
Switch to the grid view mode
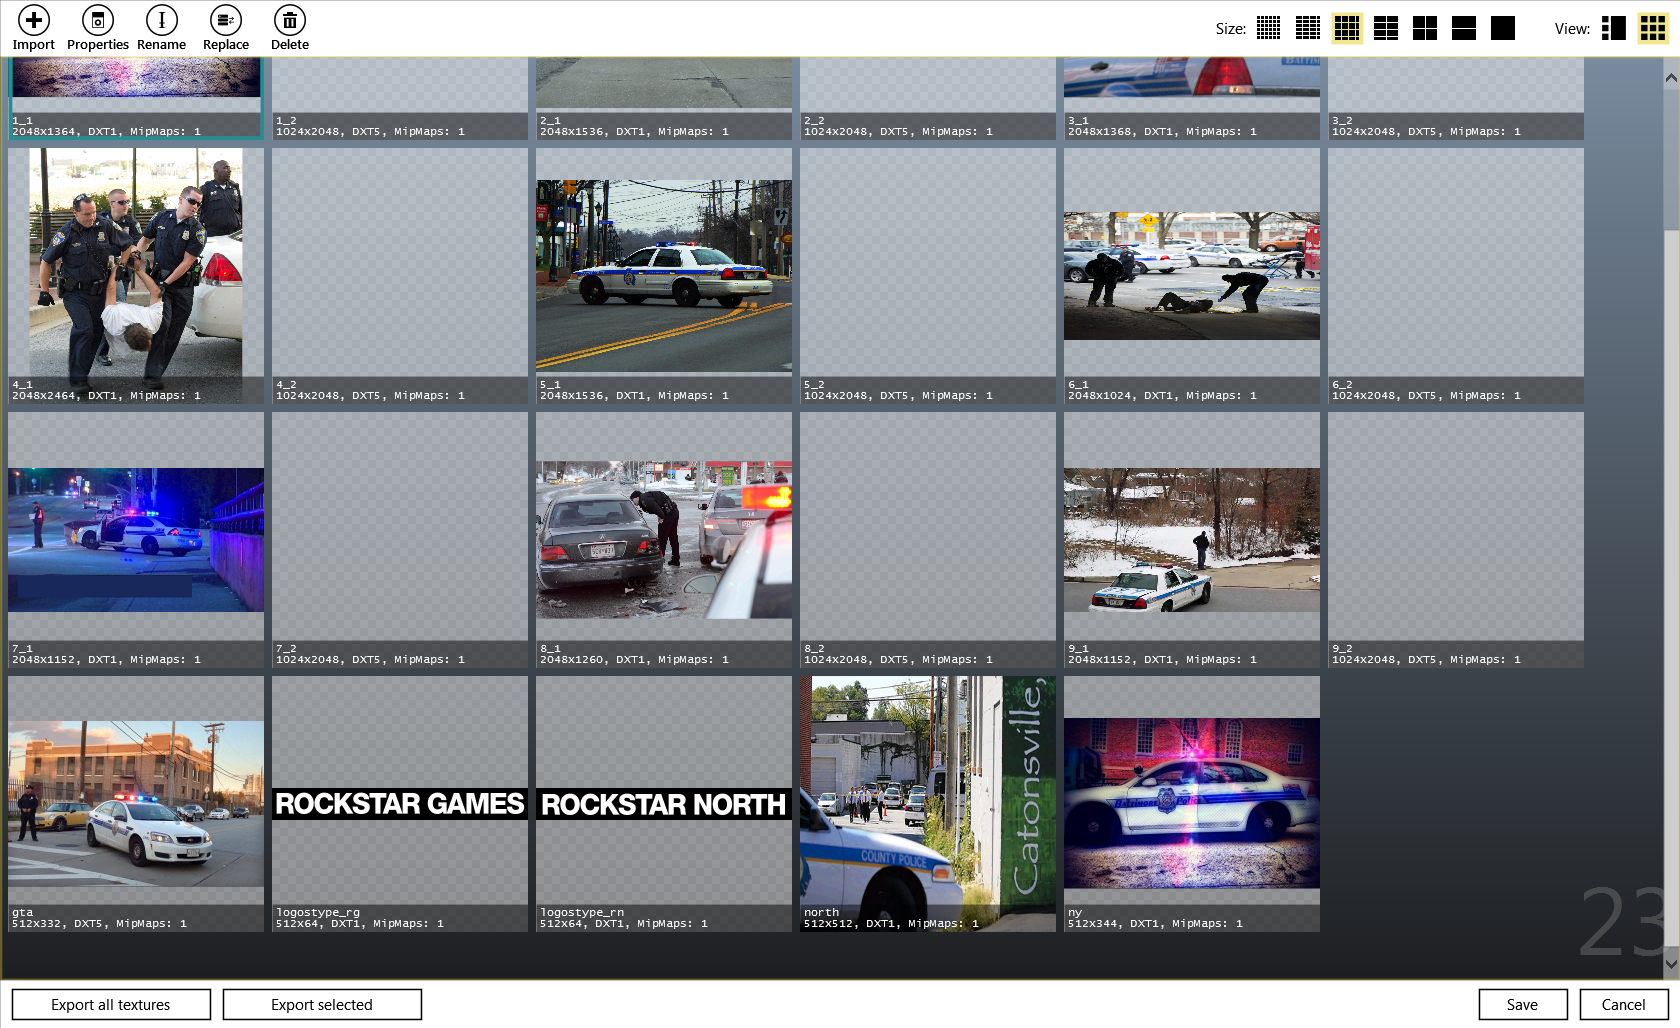1652,28
